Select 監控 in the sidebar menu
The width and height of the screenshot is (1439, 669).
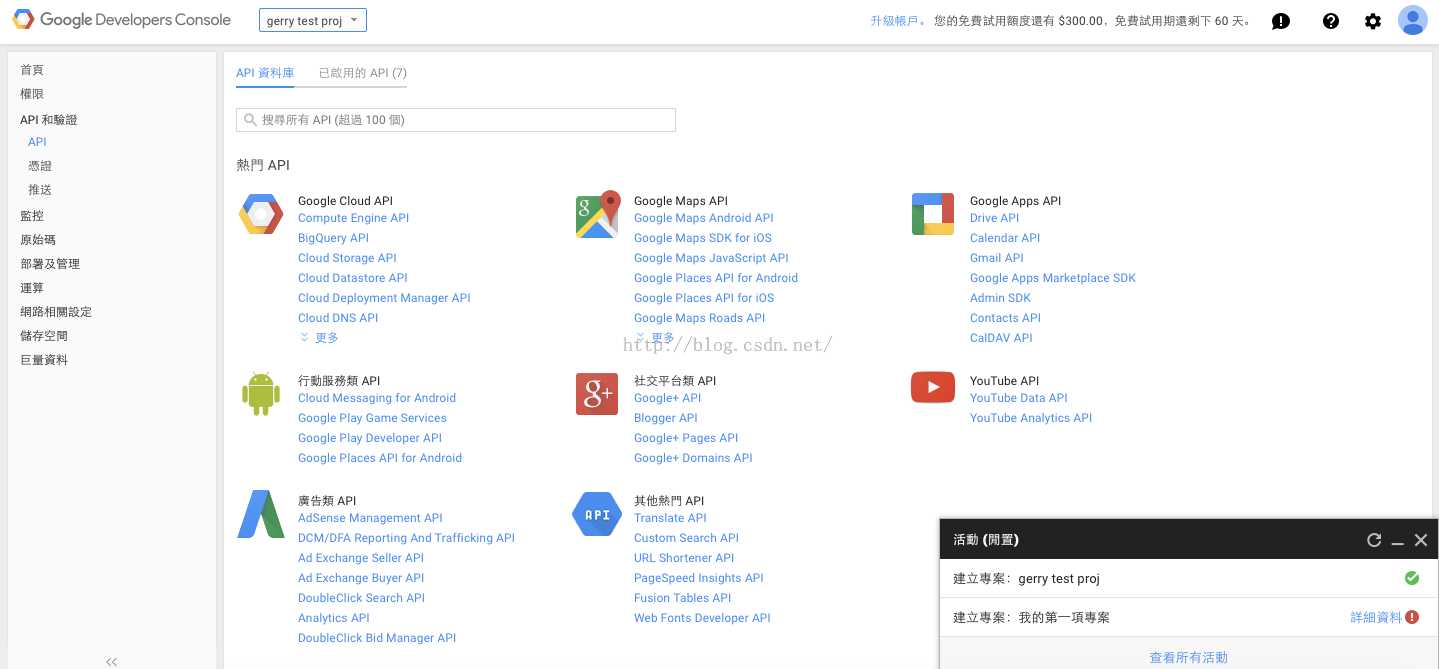pyautogui.click(x=31, y=215)
